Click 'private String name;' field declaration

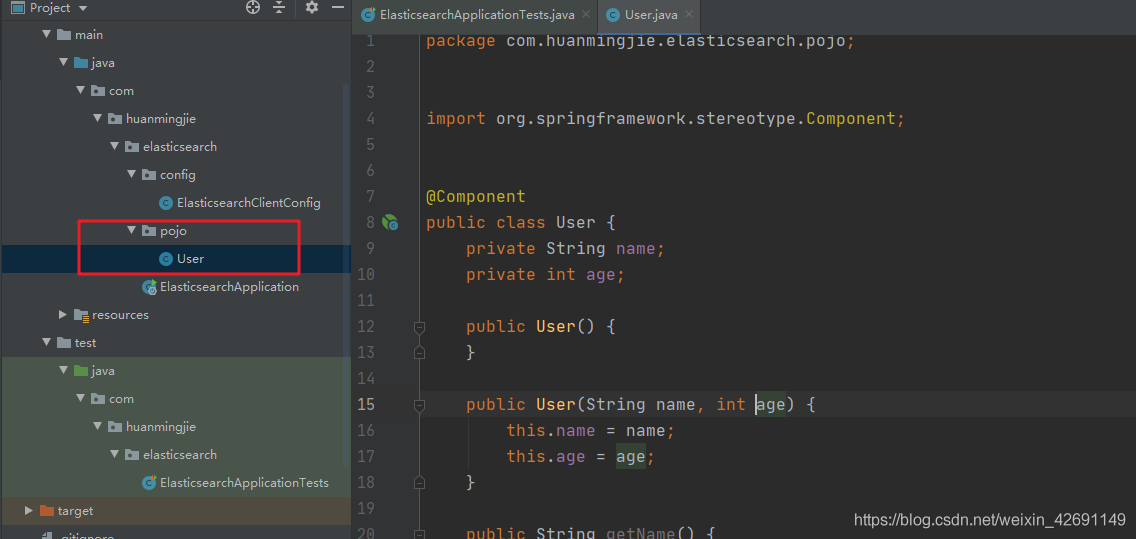pyautogui.click(x=565, y=248)
